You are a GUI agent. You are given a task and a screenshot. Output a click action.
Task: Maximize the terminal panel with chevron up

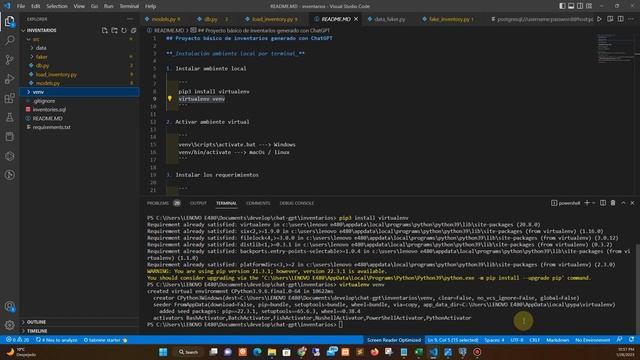[x=623, y=203]
